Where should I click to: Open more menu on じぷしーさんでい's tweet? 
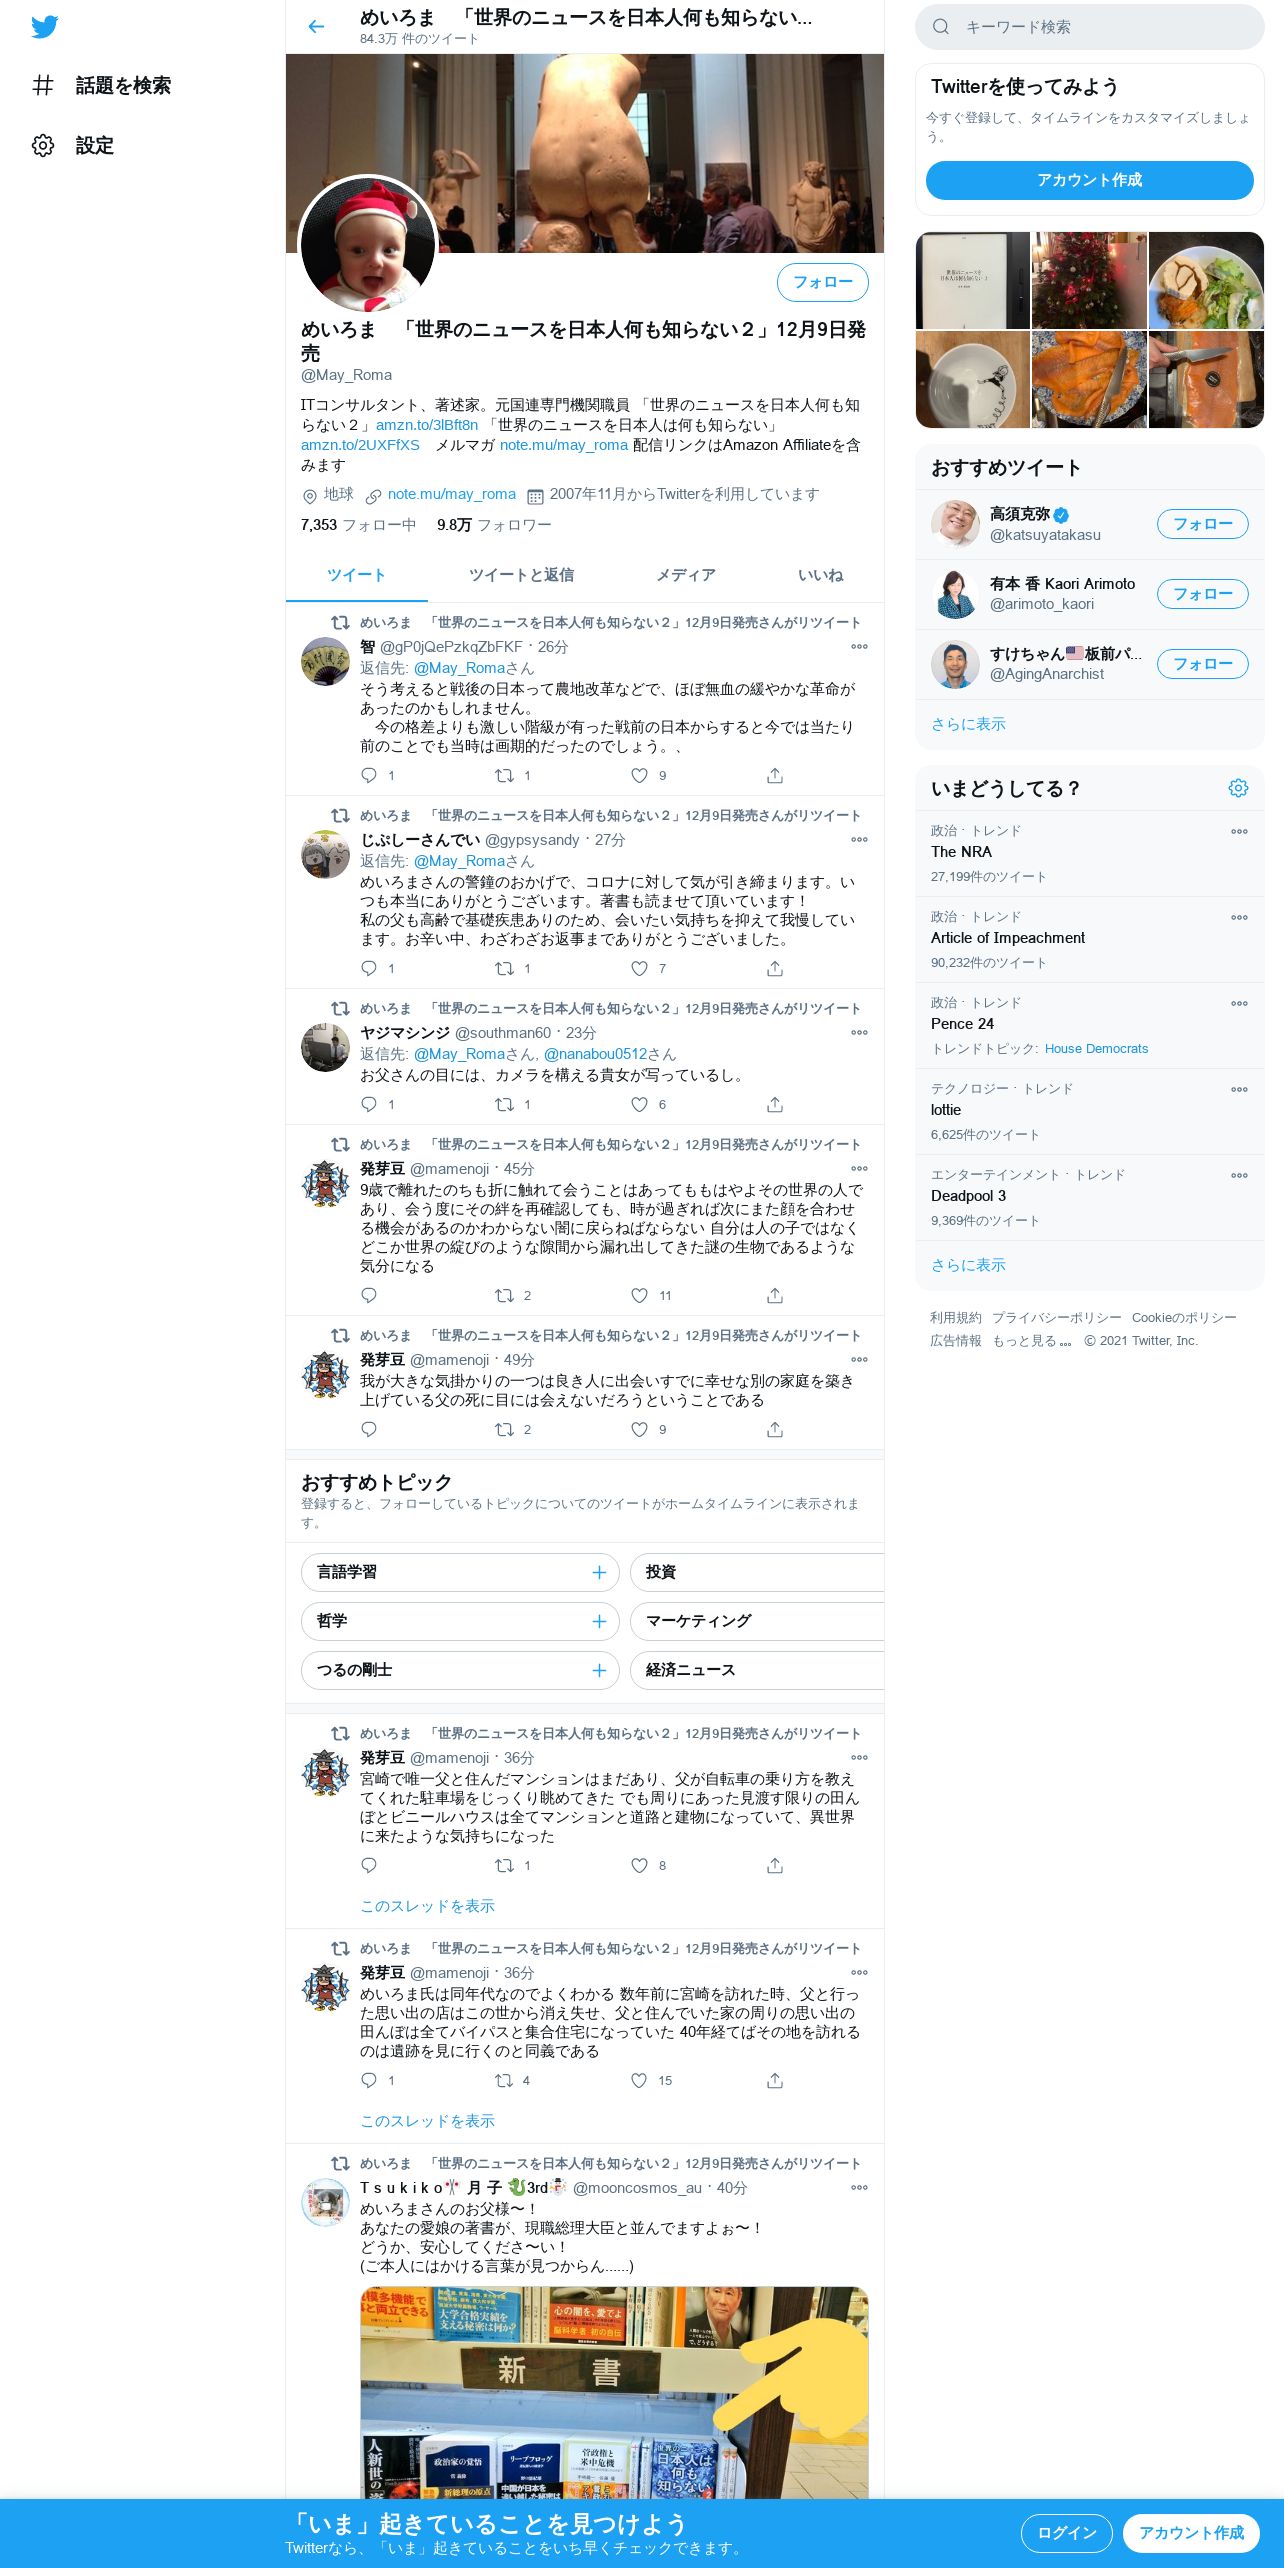click(x=859, y=840)
